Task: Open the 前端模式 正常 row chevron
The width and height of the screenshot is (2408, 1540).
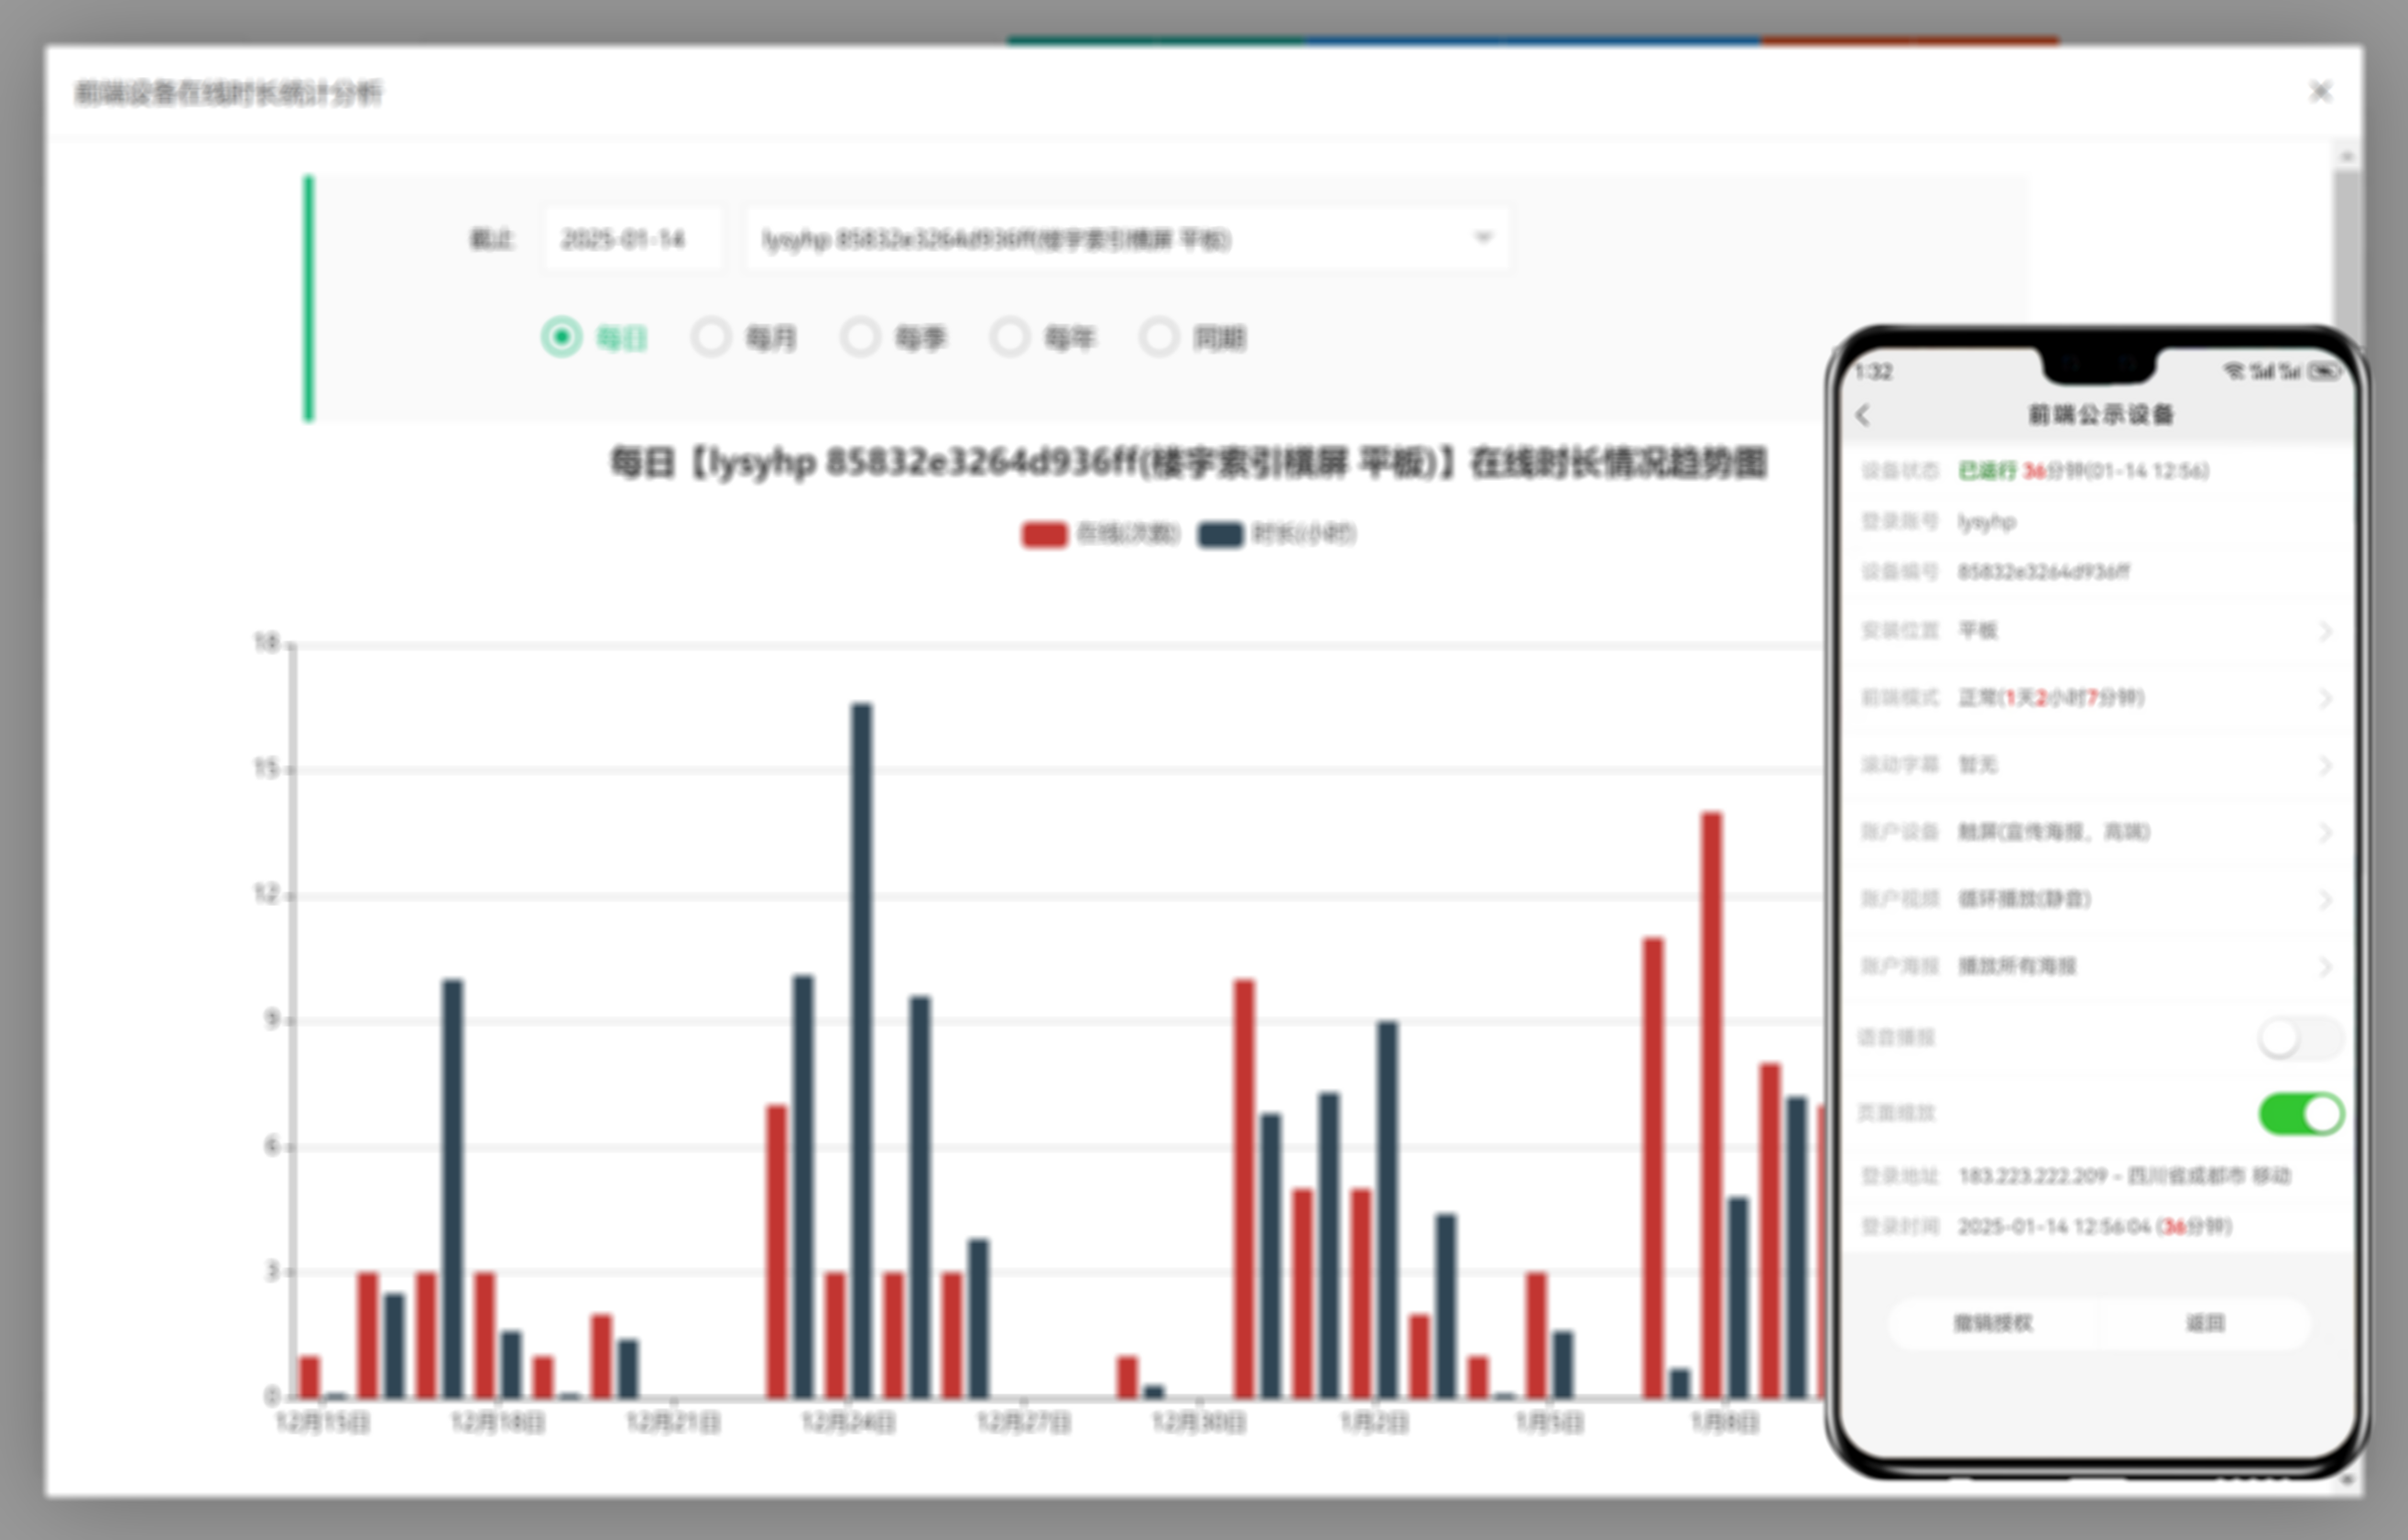Action: point(2324,698)
